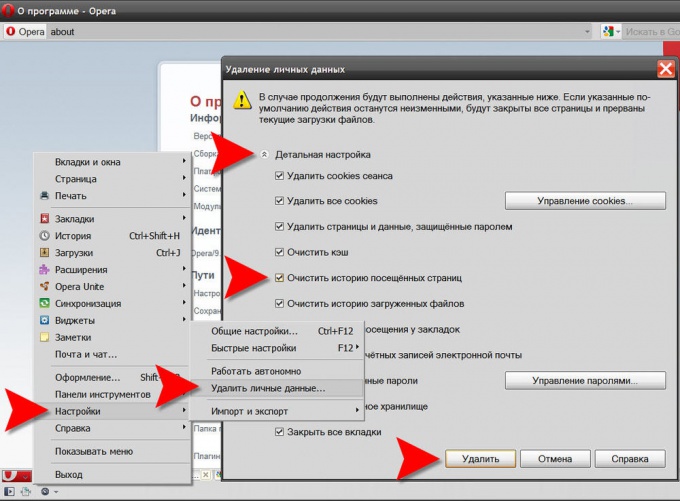
Task: Click the Downloads icon in the menu
Action: [x=44, y=253]
